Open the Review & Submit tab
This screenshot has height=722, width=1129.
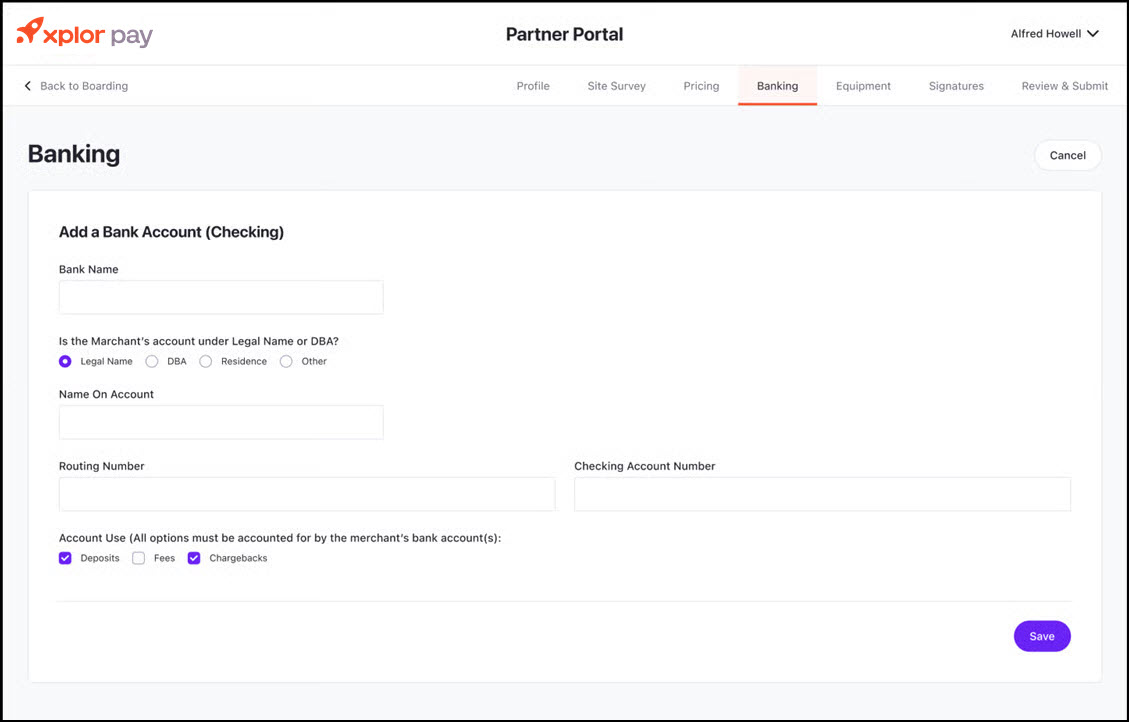(1064, 86)
